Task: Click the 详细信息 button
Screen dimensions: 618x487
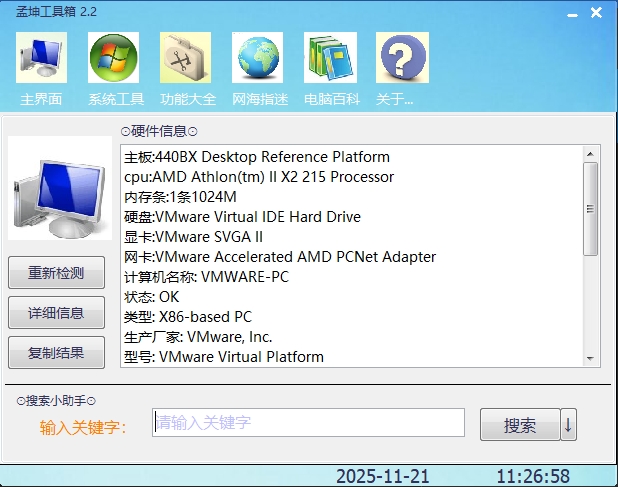Action: [56, 313]
